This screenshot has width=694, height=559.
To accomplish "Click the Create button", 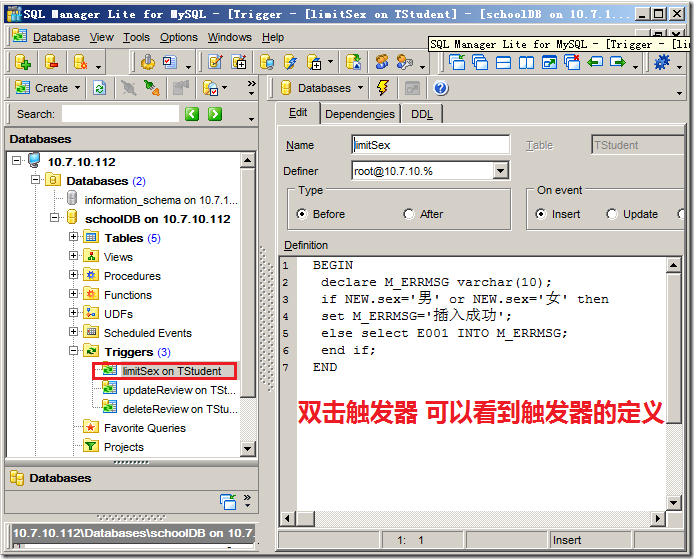I will click(x=42, y=88).
